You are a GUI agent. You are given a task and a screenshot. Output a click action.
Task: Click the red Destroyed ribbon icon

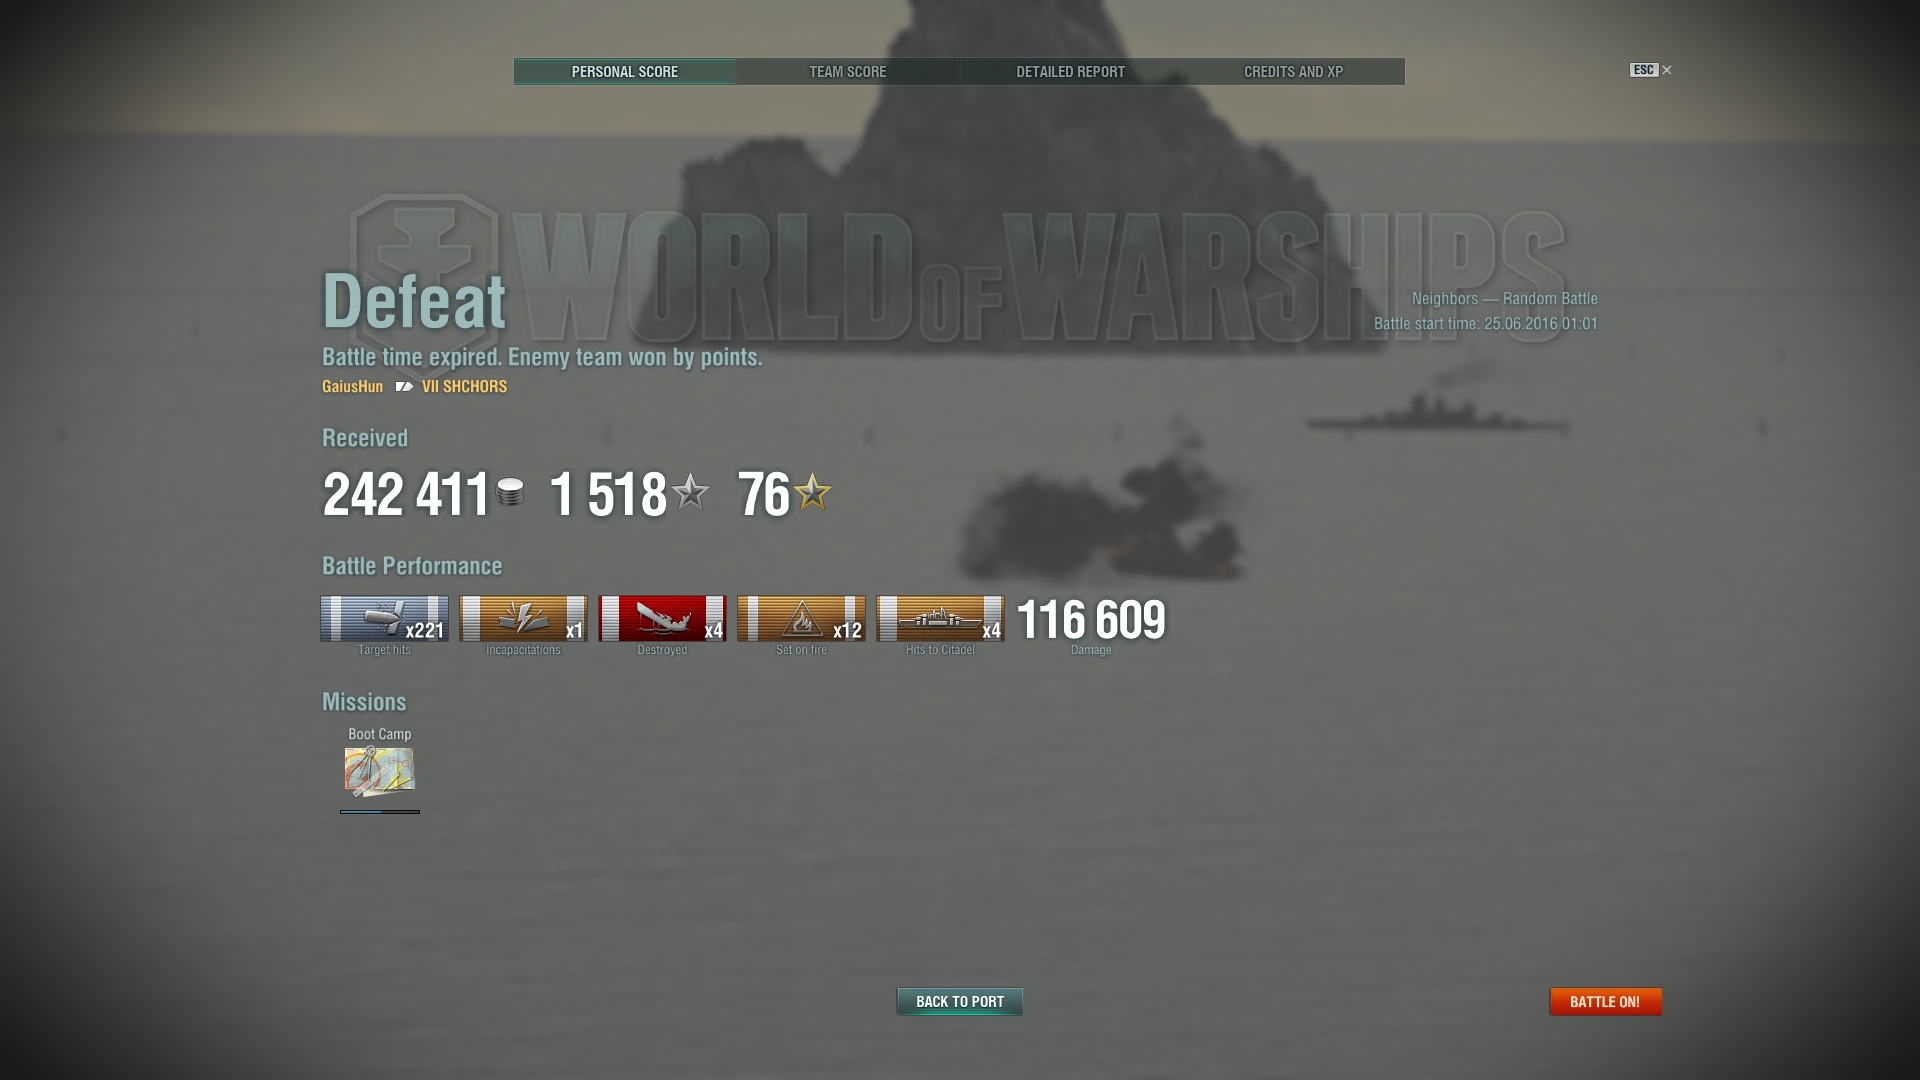[662, 618]
